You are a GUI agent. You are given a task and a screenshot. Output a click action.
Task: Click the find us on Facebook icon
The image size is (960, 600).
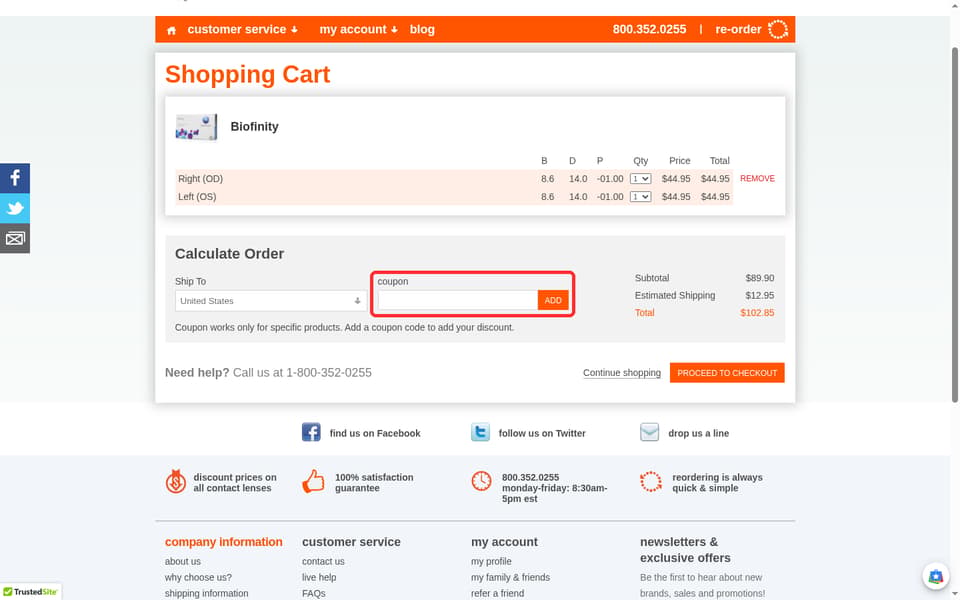[x=311, y=432]
